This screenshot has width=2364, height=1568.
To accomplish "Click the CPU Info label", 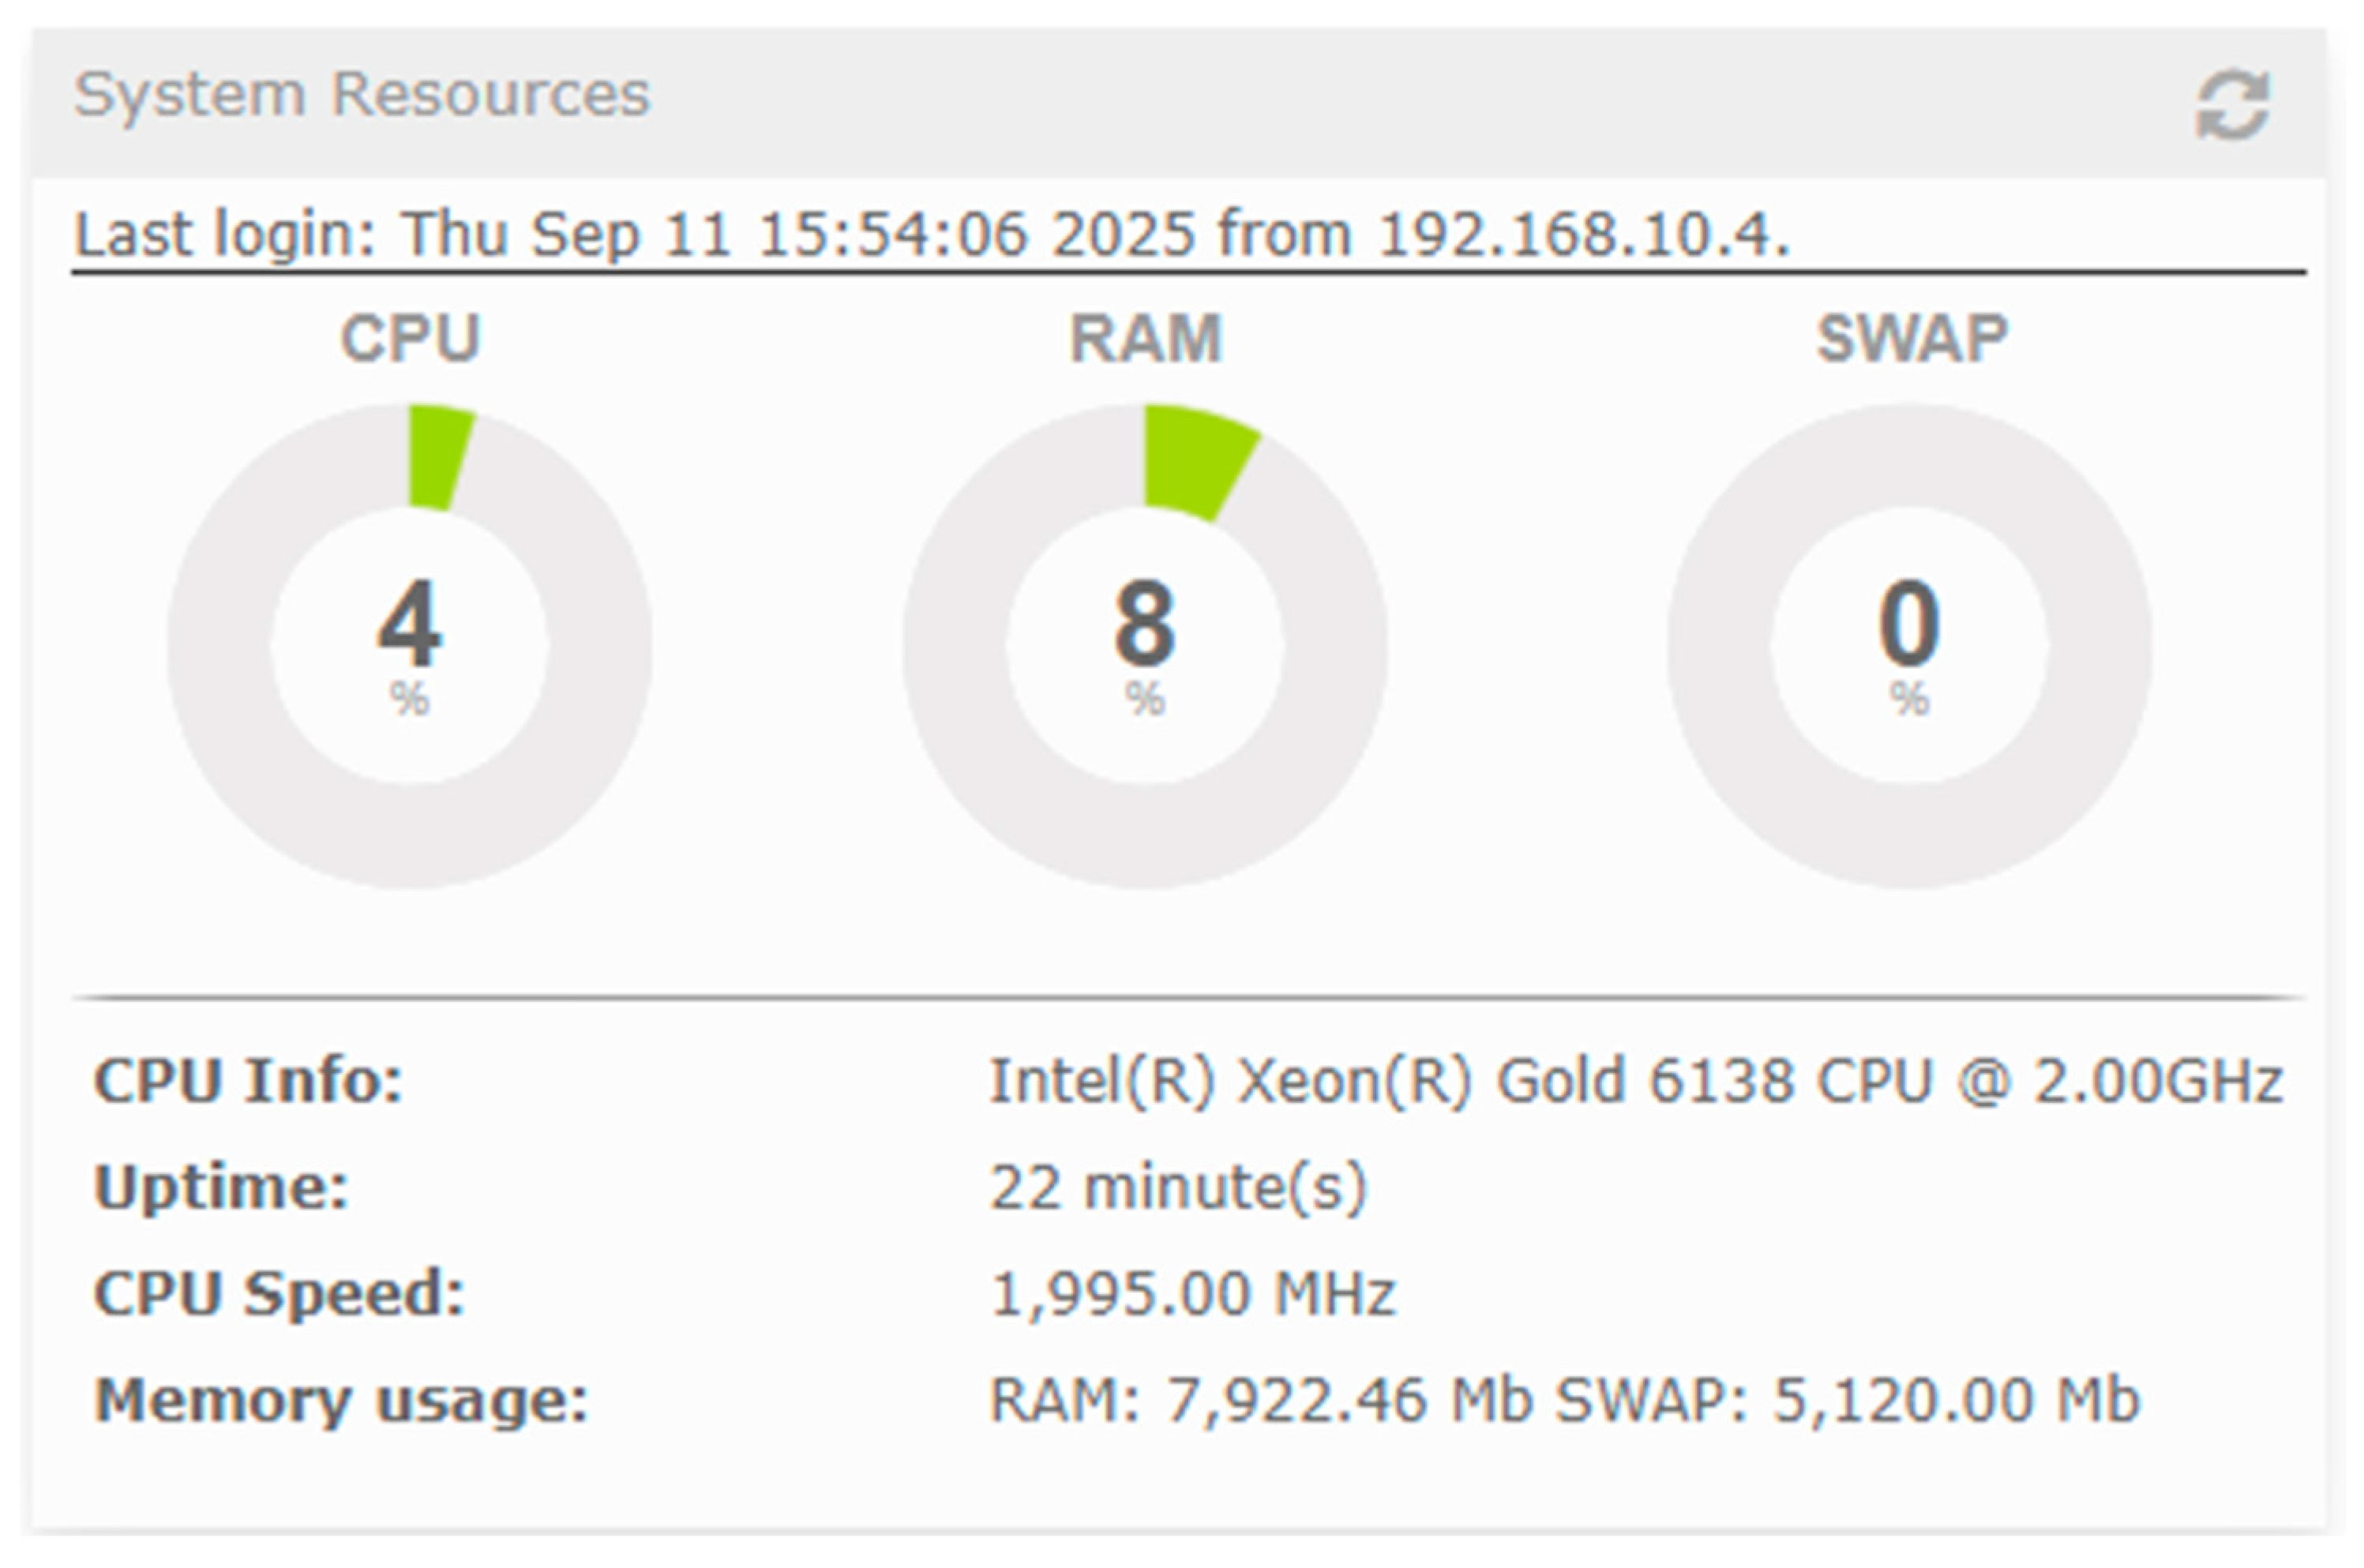I will pyautogui.click(x=248, y=1081).
